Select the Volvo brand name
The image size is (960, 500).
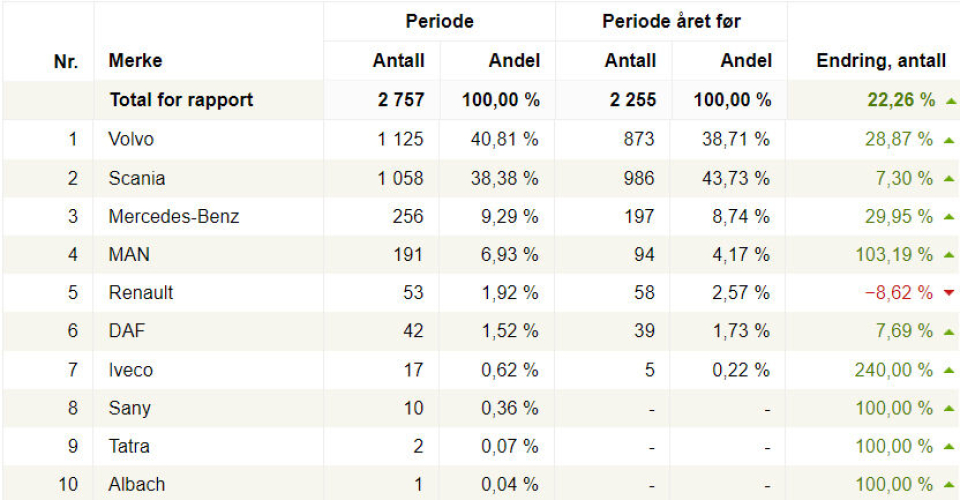coord(131,140)
